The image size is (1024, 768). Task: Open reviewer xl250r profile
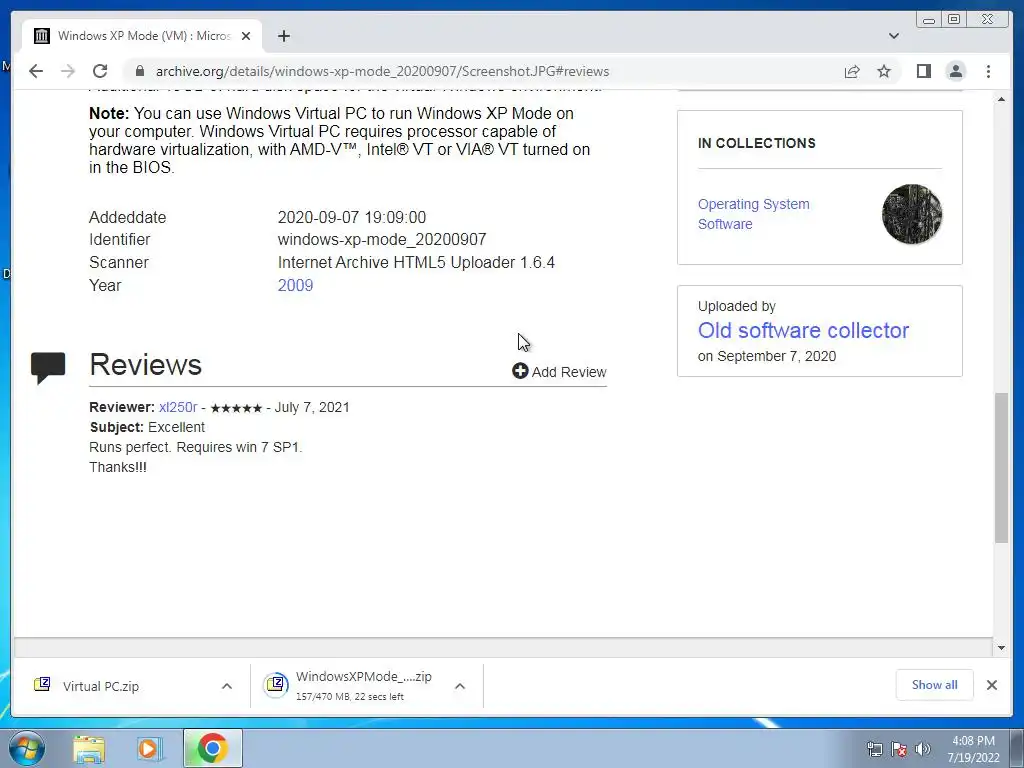[178, 408]
